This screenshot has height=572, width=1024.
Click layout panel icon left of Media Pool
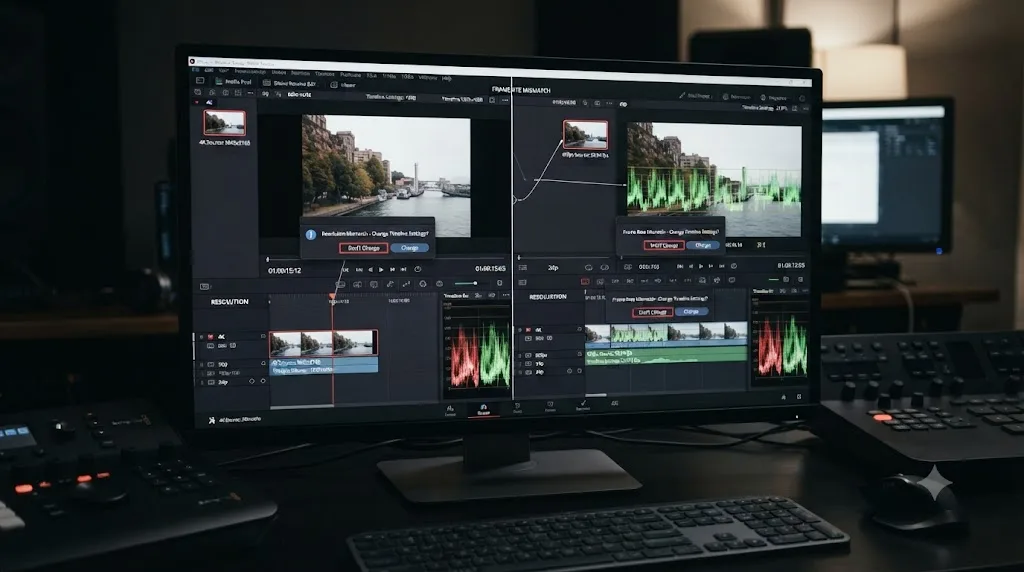click(x=200, y=81)
